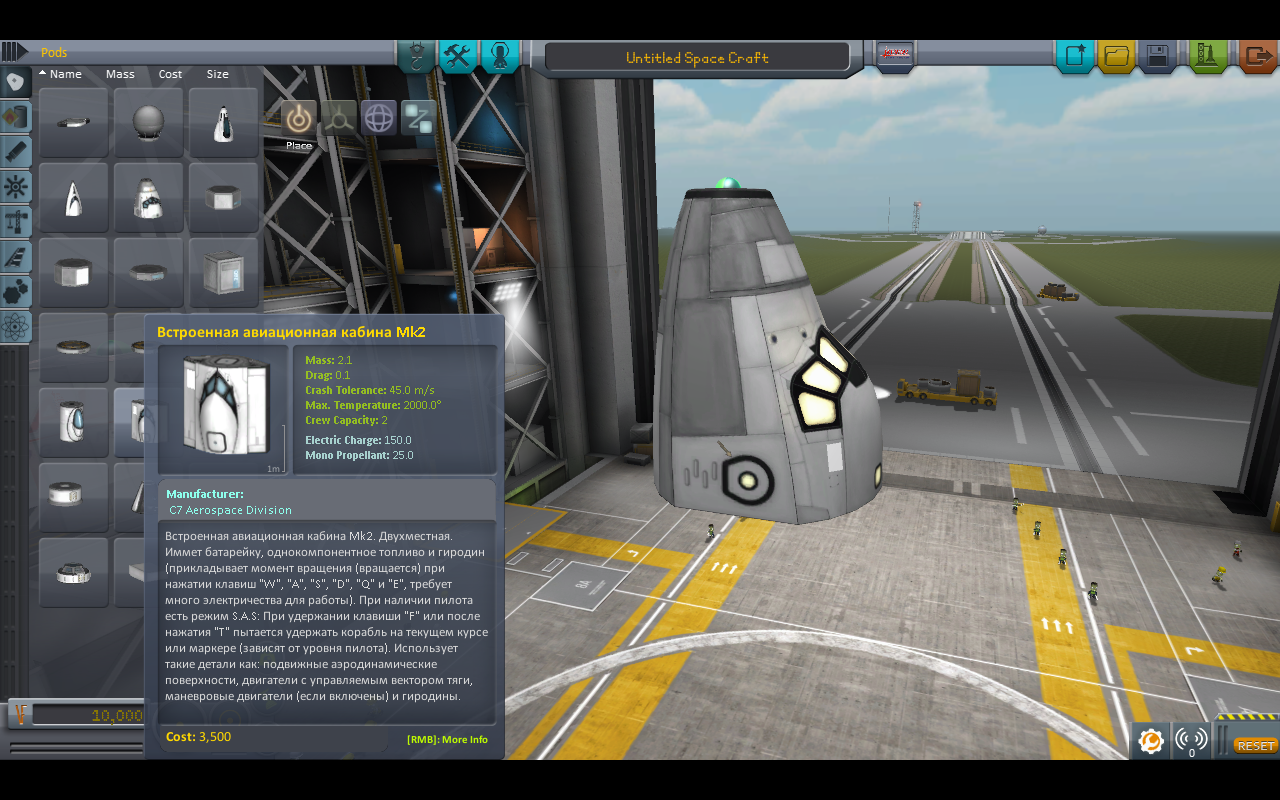Save the craft with the disk icon

click(x=1158, y=56)
